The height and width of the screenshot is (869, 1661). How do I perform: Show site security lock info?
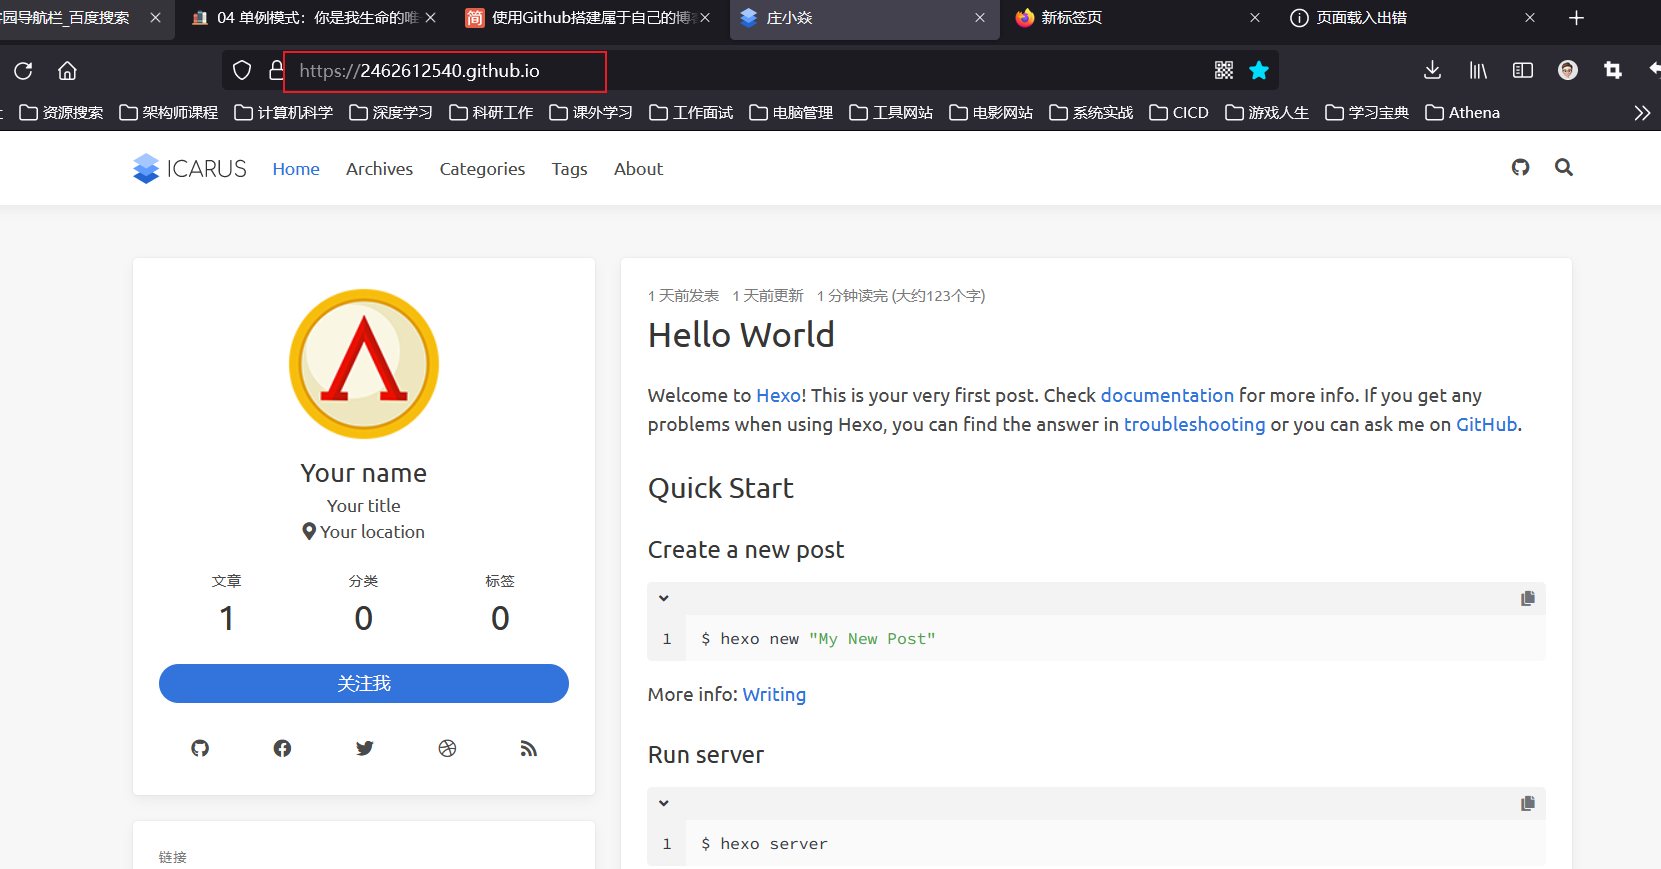point(276,70)
